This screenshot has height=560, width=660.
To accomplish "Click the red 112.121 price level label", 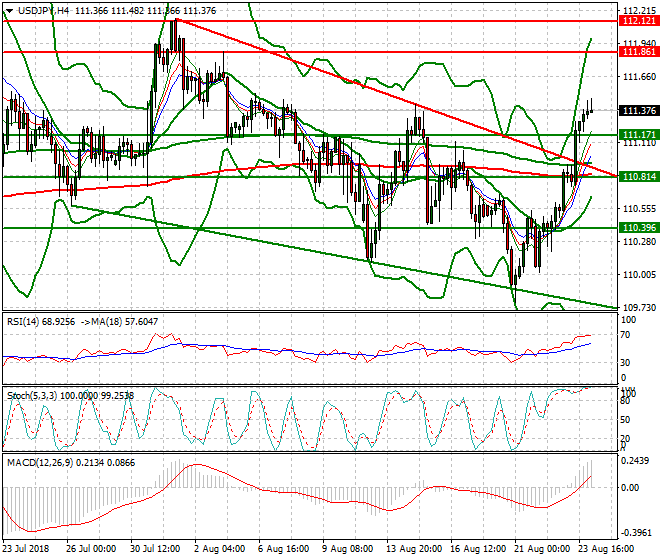I will click(639, 21).
